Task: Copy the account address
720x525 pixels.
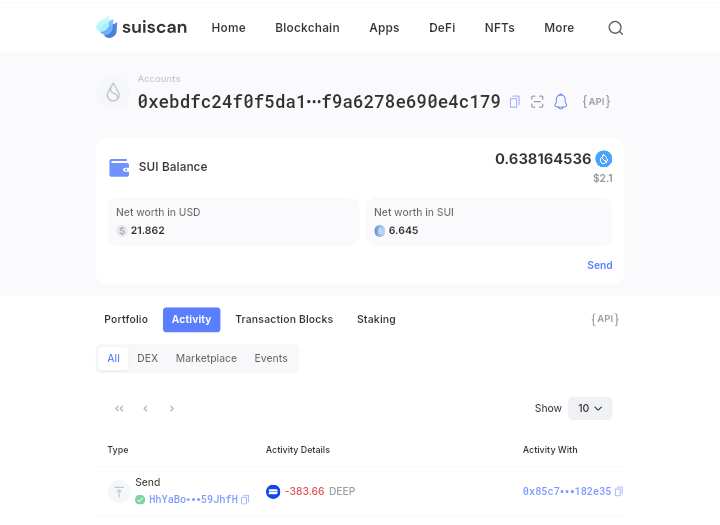Action: pos(515,102)
